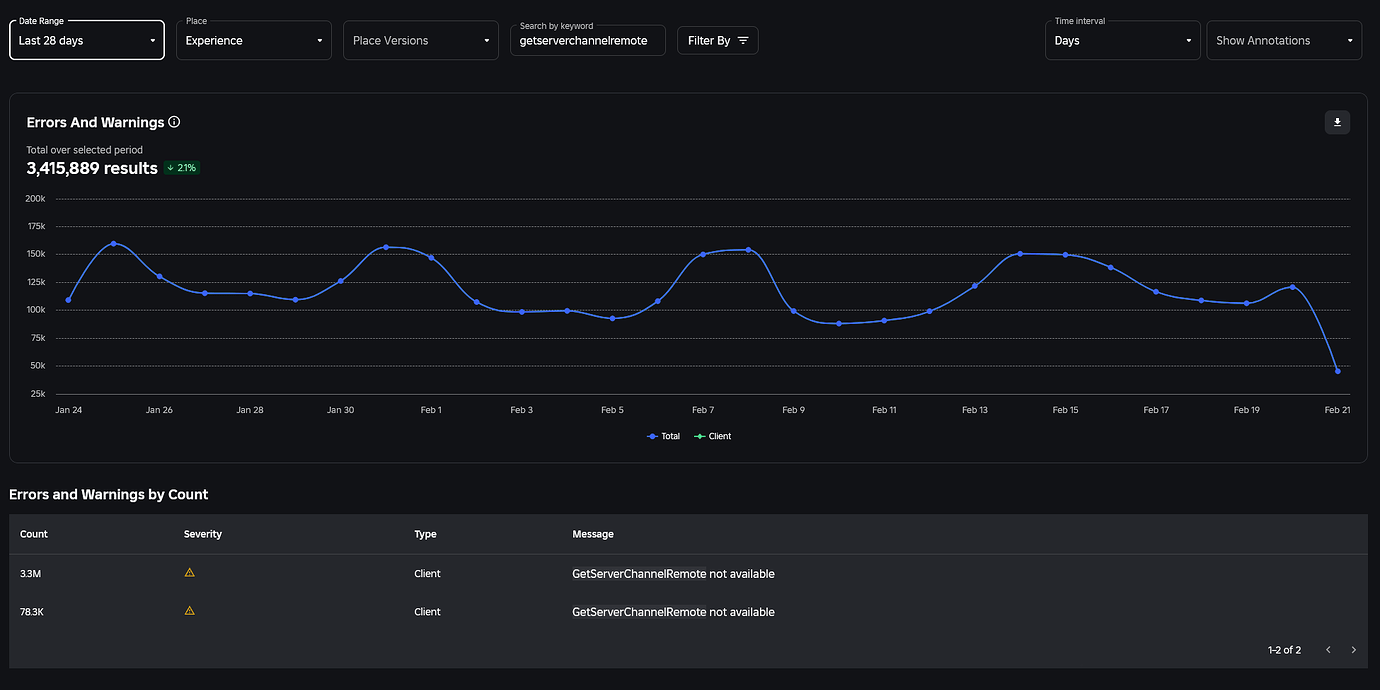Open the Place dropdown showing Experience
The height and width of the screenshot is (690, 1380).
tap(254, 40)
